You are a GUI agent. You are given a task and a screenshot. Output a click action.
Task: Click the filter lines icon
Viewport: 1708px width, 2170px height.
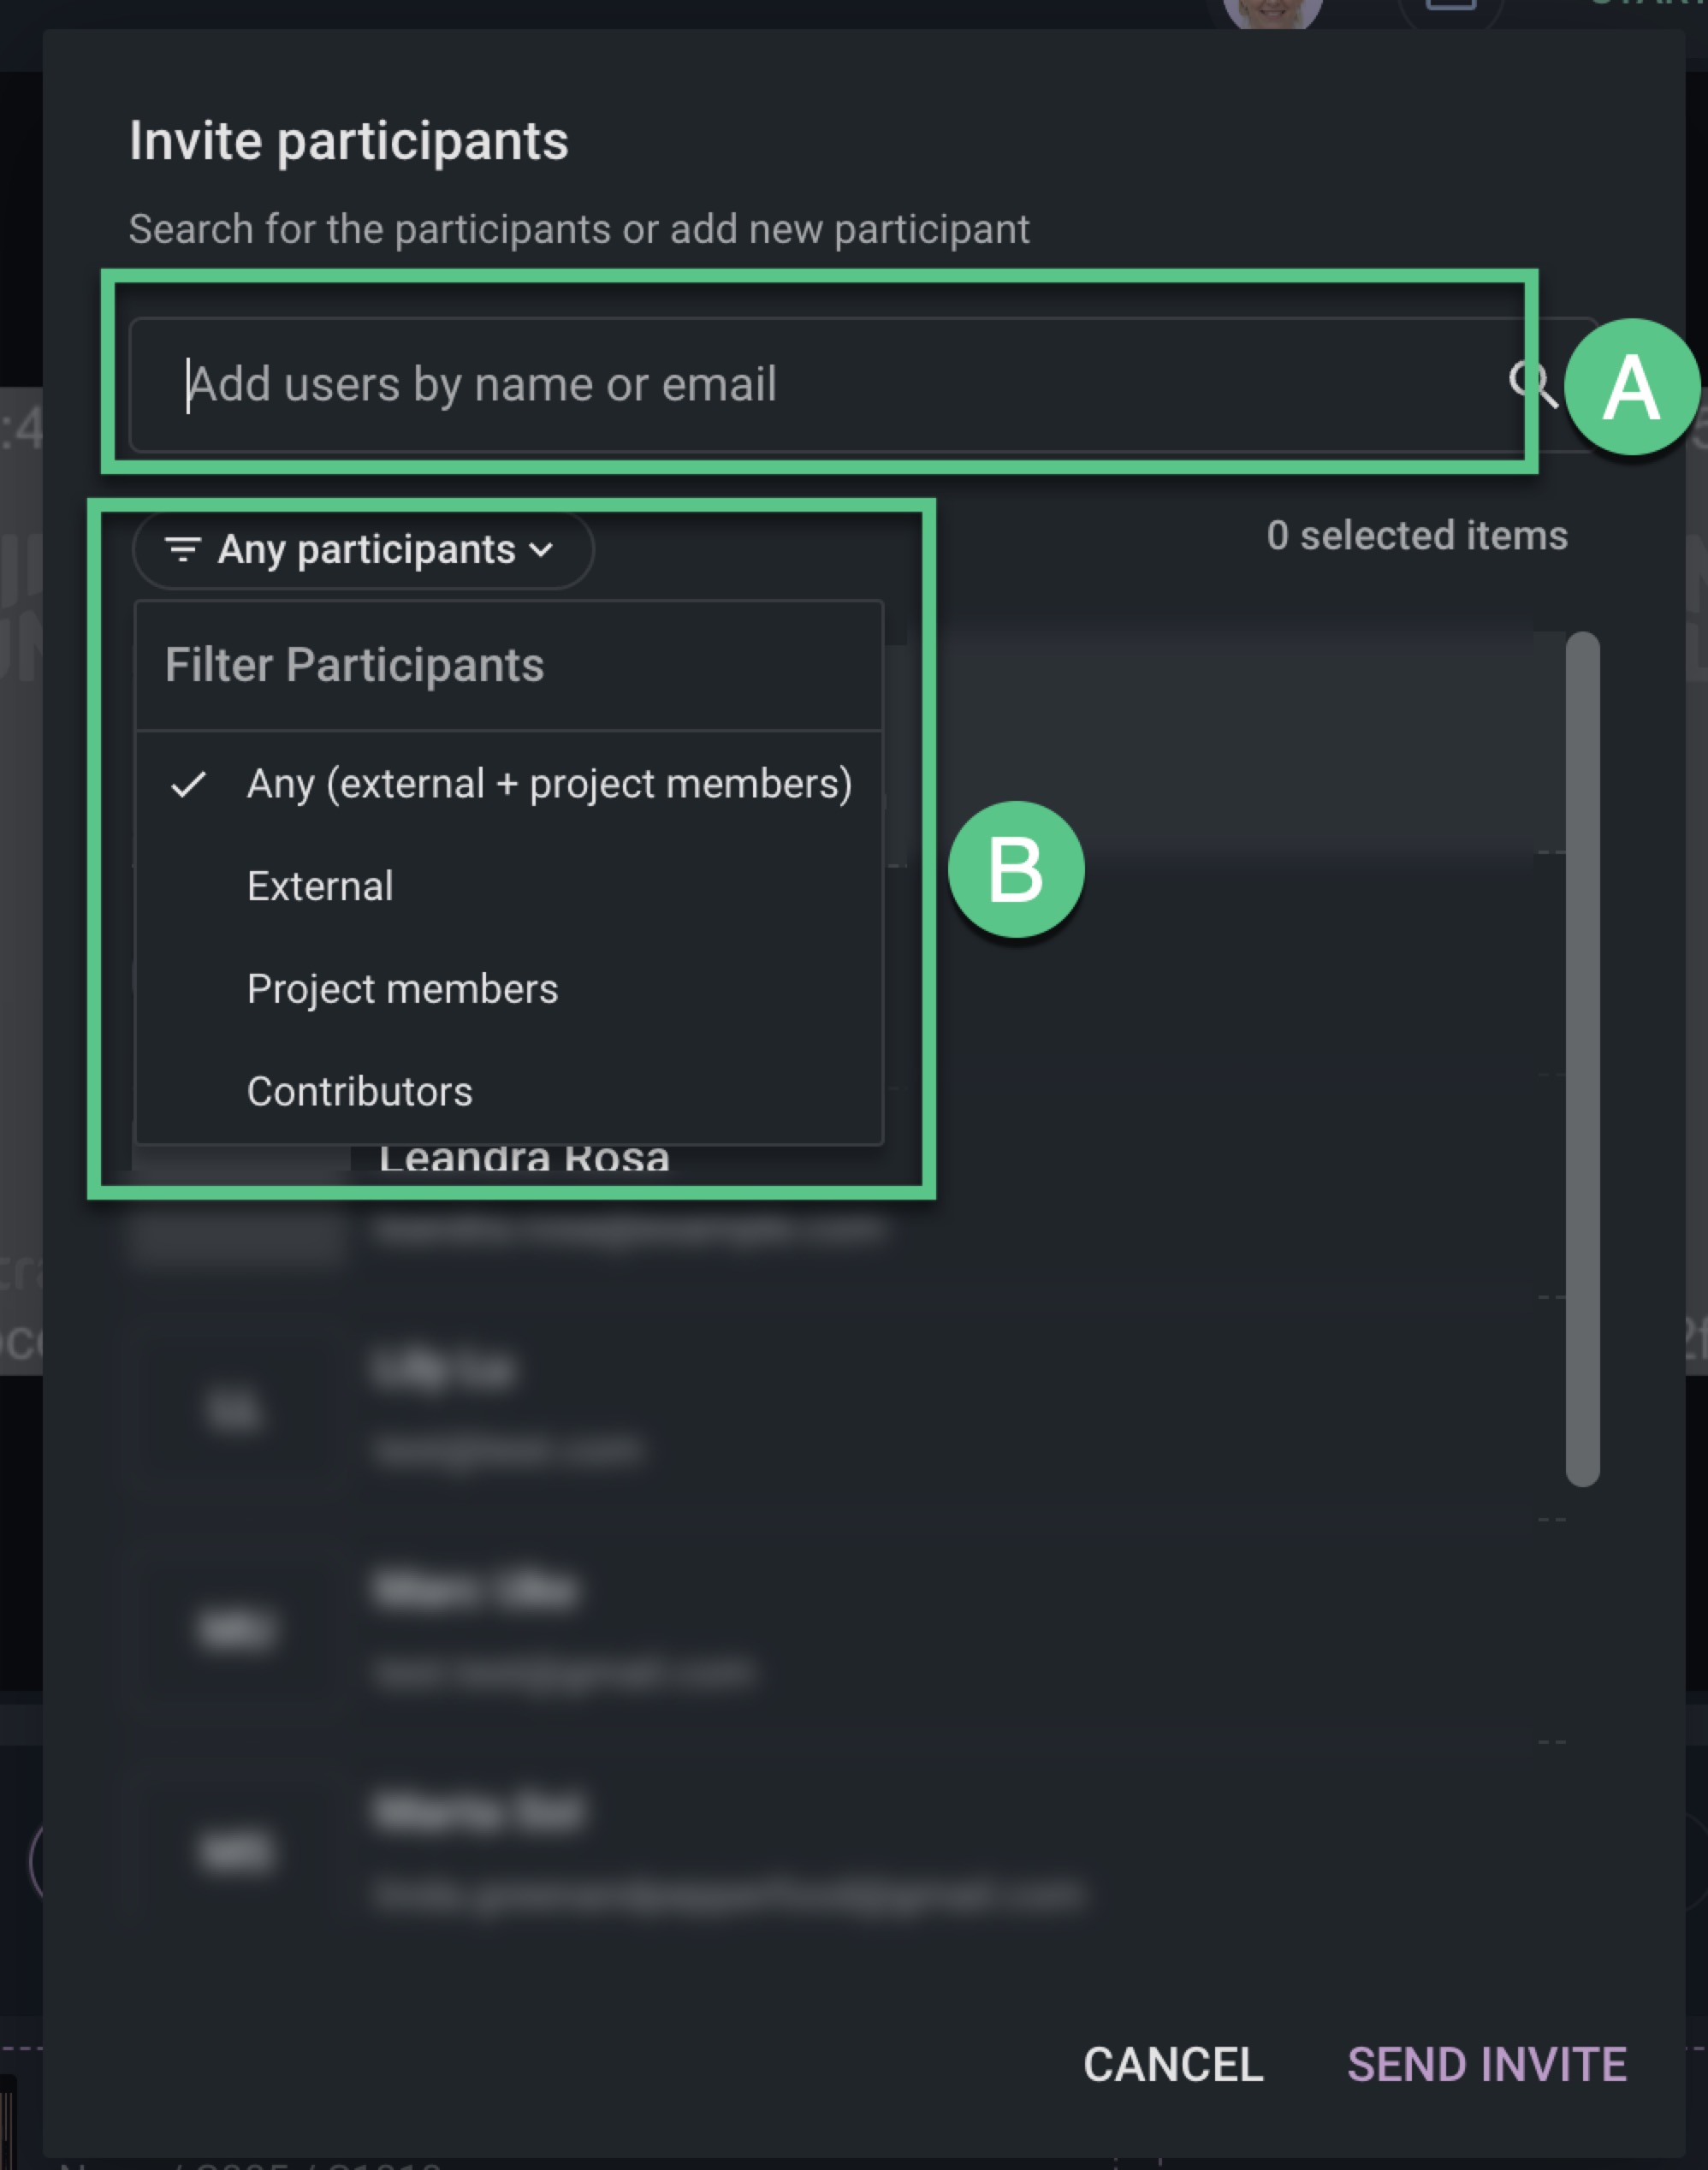pos(183,549)
